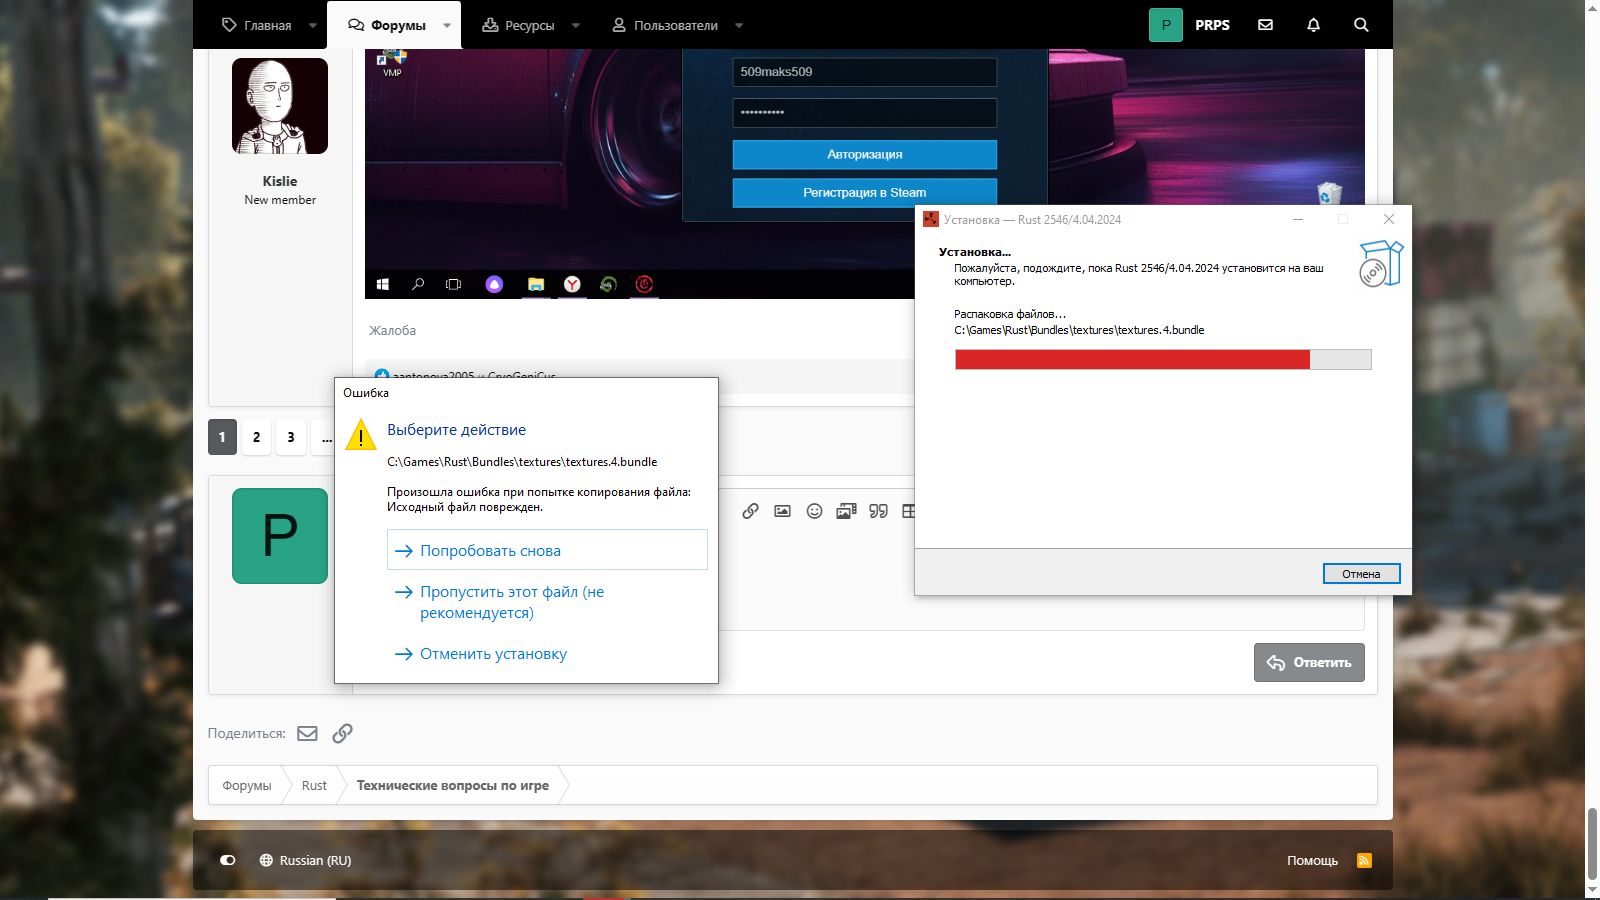Expand the Пользователи dropdown arrow
Screen dimensions: 1600x900
tap(739, 26)
